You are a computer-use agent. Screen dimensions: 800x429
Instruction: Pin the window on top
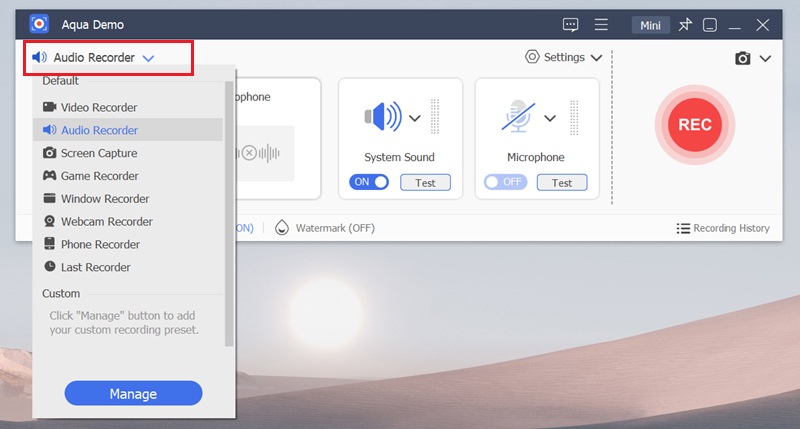tap(685, 24)
